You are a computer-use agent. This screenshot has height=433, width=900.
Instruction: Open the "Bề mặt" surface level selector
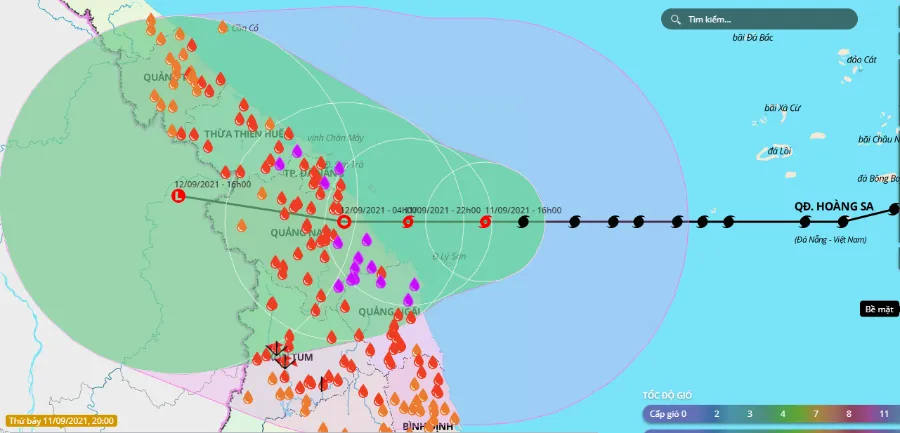(x=876, y=309)
